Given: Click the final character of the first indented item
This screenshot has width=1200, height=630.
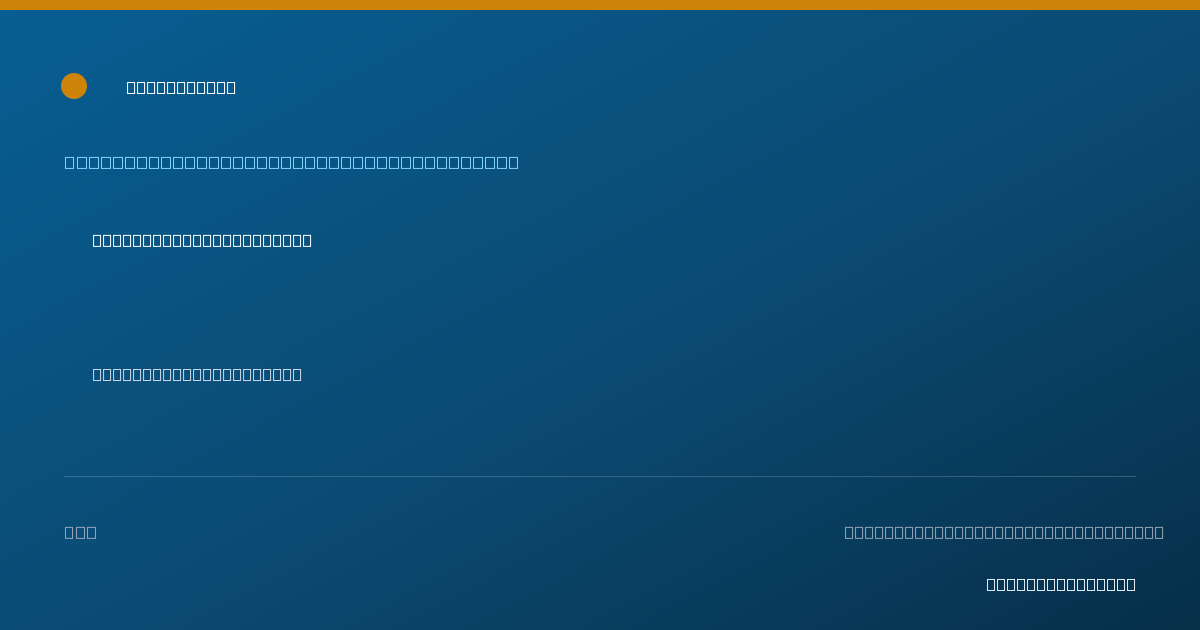Looking at the screenshot, I should point(307,240).
